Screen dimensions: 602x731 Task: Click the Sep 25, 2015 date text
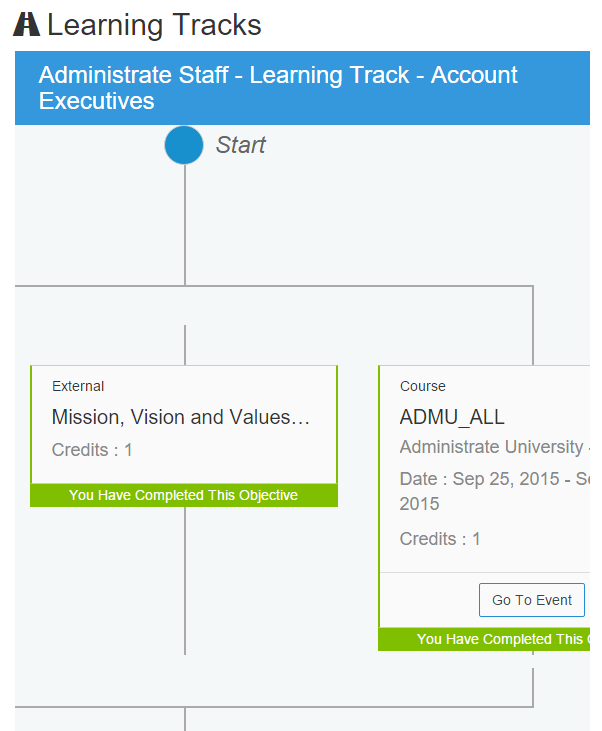[x=494, y=479]
